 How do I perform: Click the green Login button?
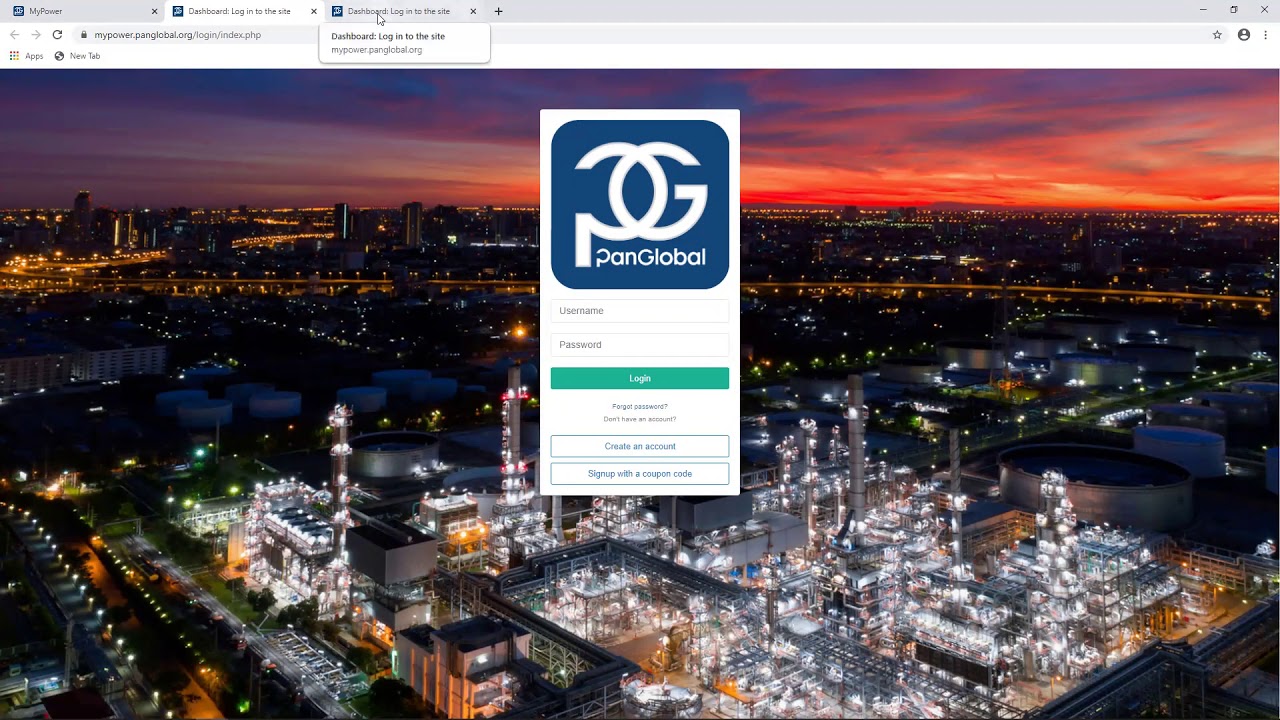(x=640, y=378)
